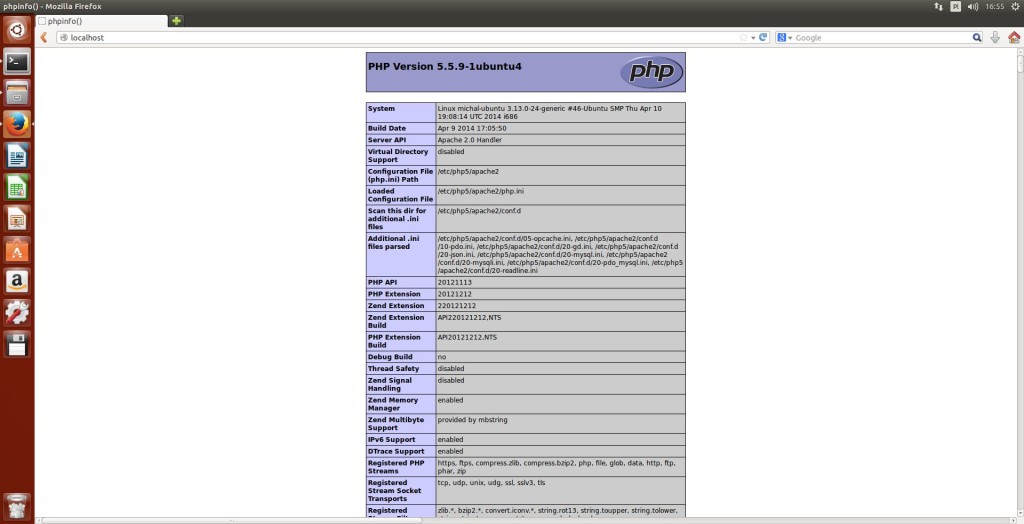Image resolution: width=1024 pixels, height=524 pixels.
Task: Select the phpinfo() tab
Action: coord(101,21)
